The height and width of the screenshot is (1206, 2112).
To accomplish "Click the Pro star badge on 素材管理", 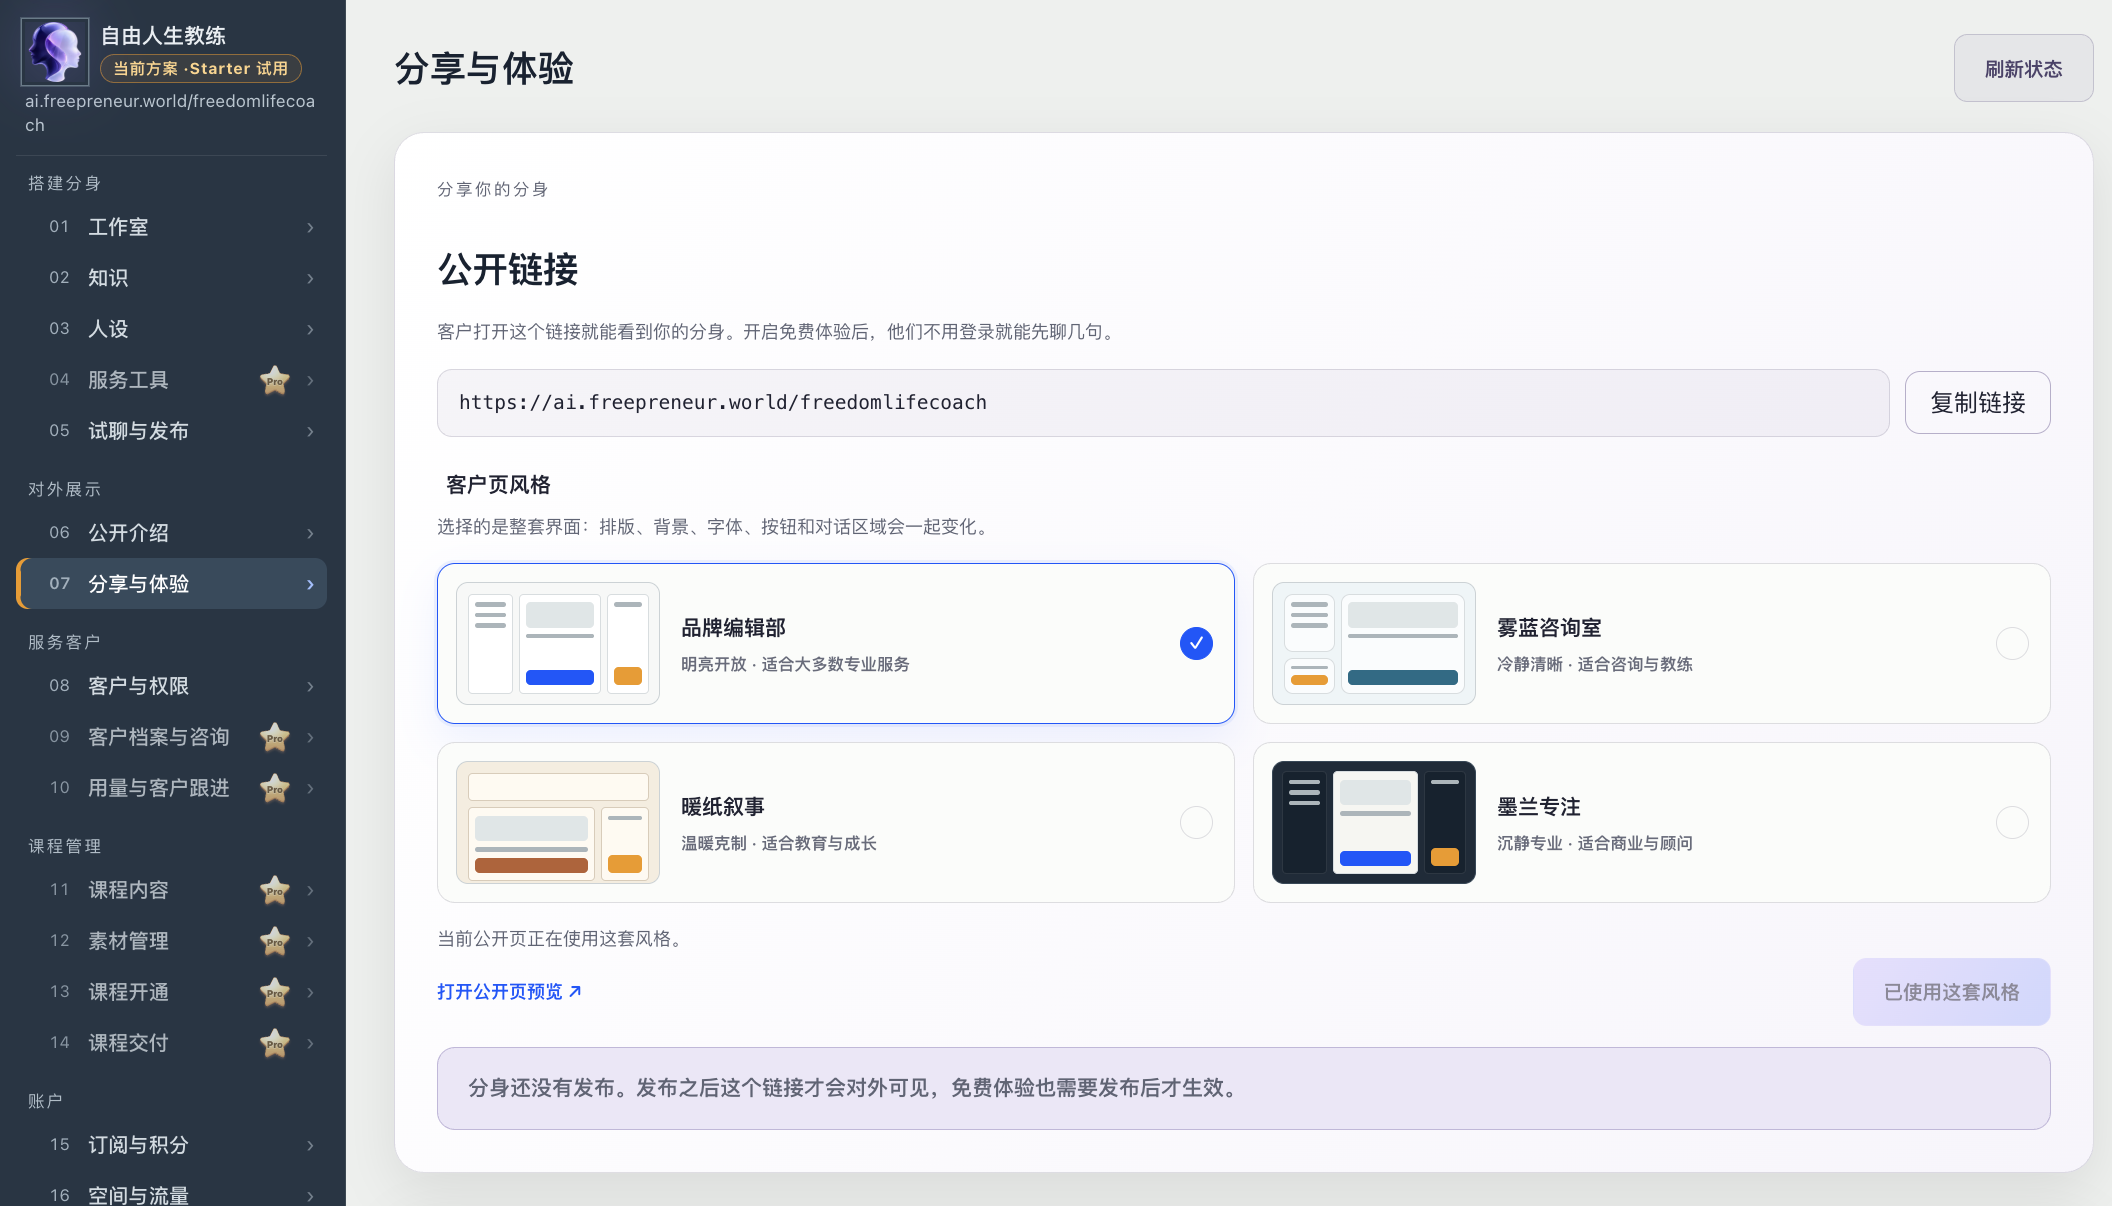I will click(x=275, y=941).
